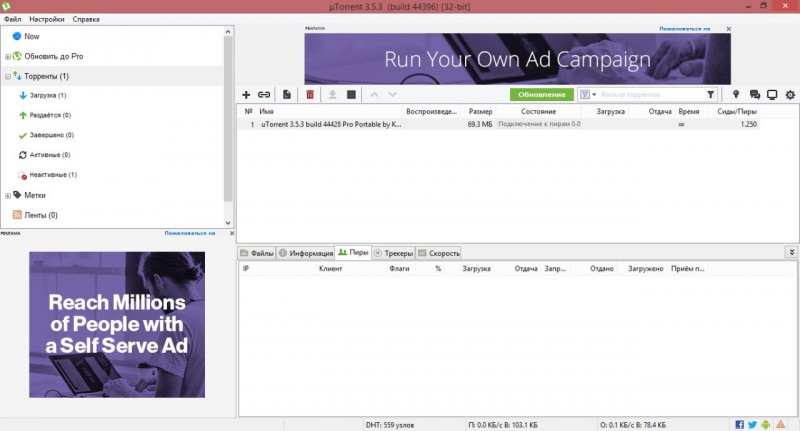Click the red Remove torrent trash icon

click(x=310, y=94)
